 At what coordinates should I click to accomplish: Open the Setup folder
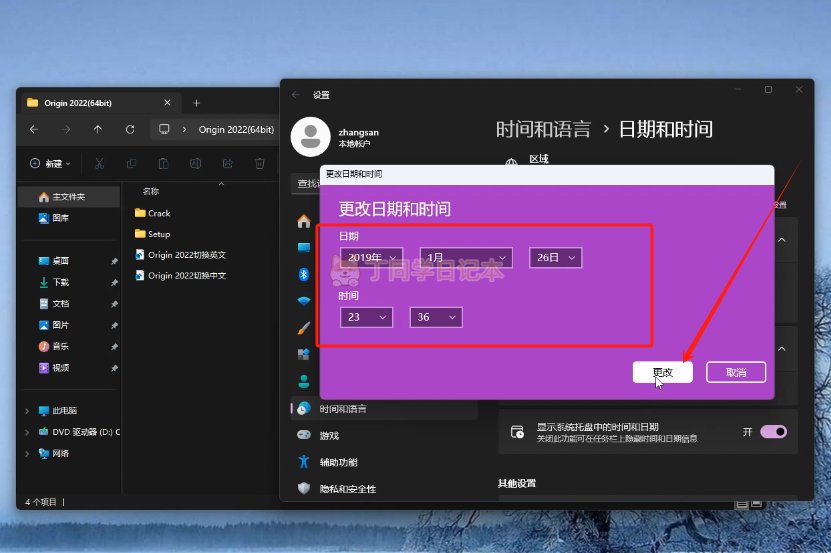pos(158,234)
